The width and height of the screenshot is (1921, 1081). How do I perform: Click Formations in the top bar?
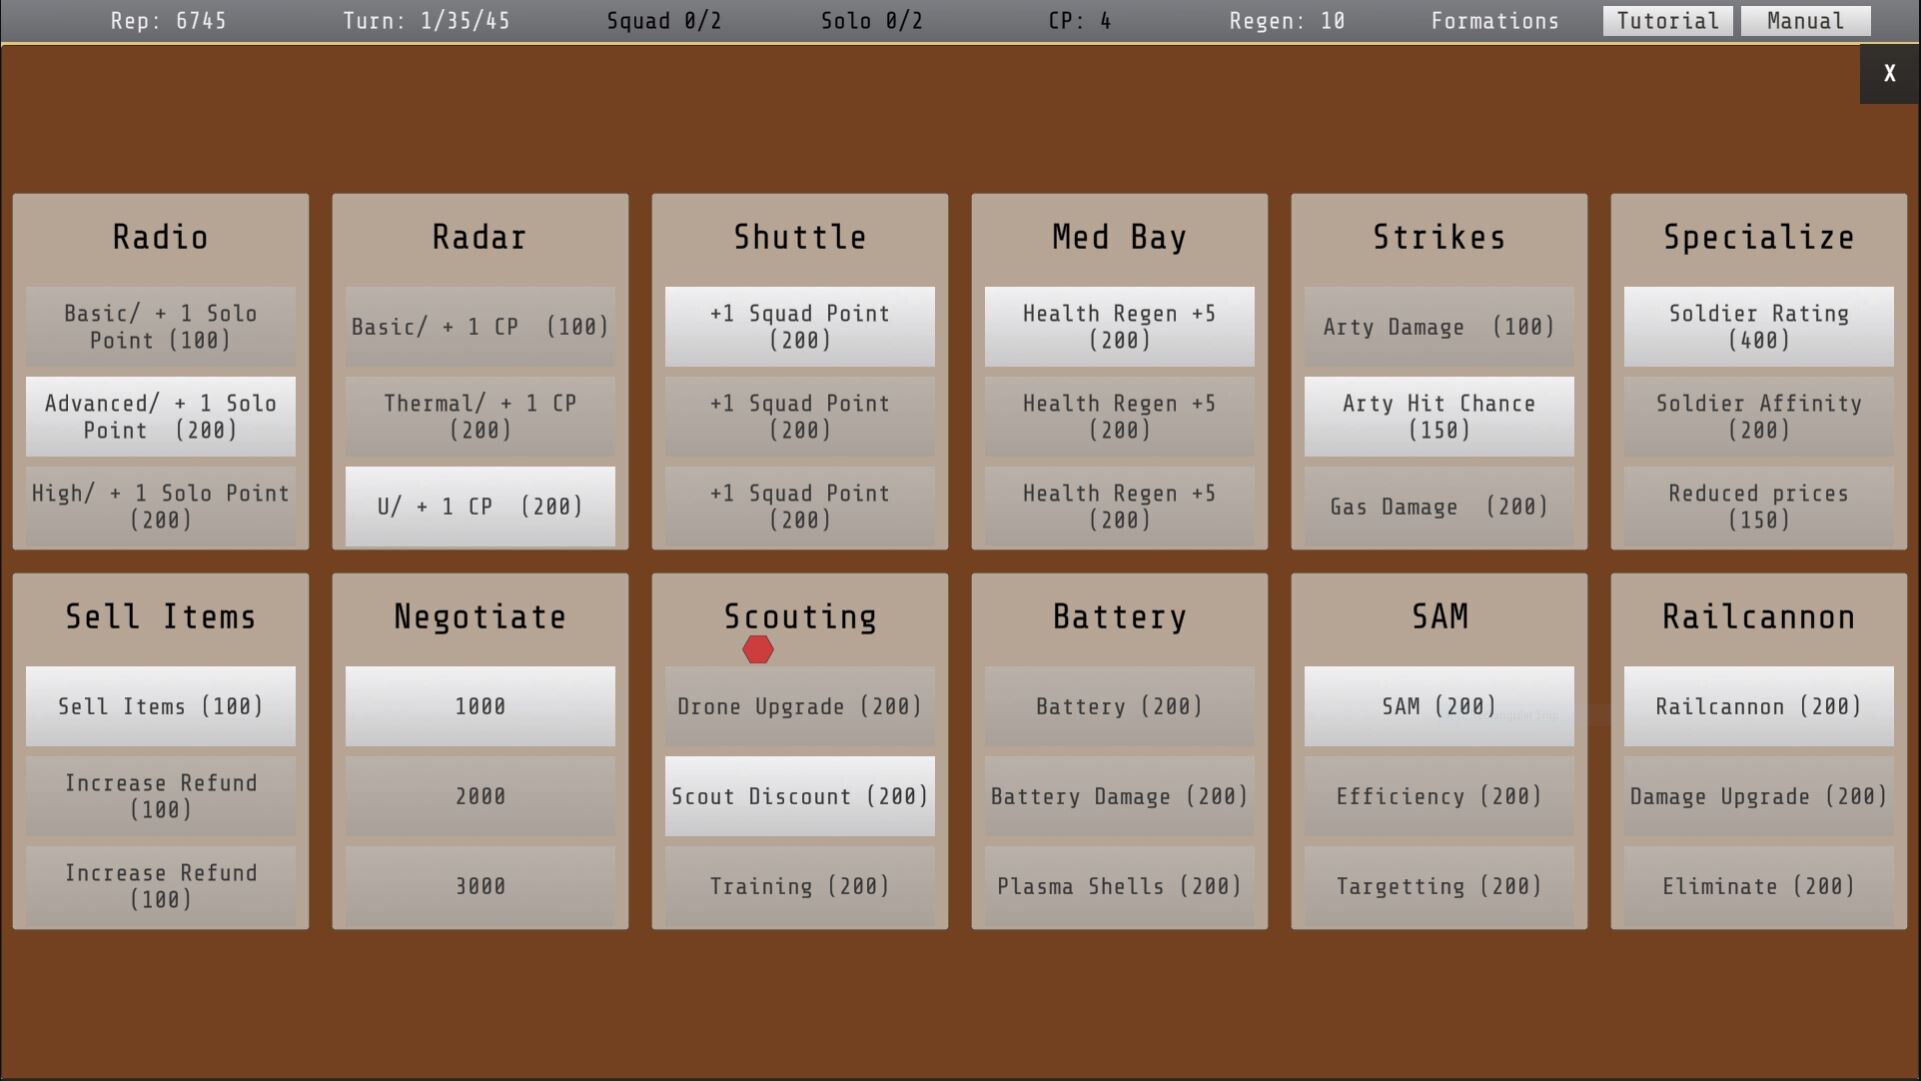click(1495, 20)
